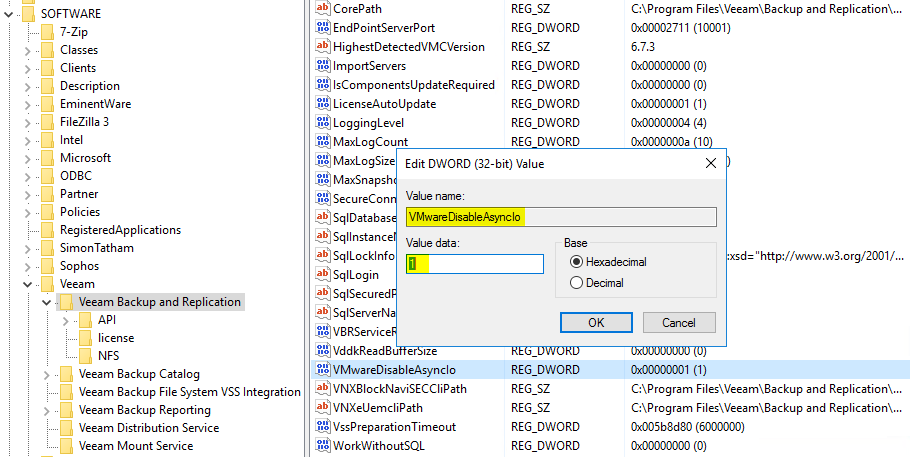Click the 0x0000000a (10) data cell

click(671, 142)
